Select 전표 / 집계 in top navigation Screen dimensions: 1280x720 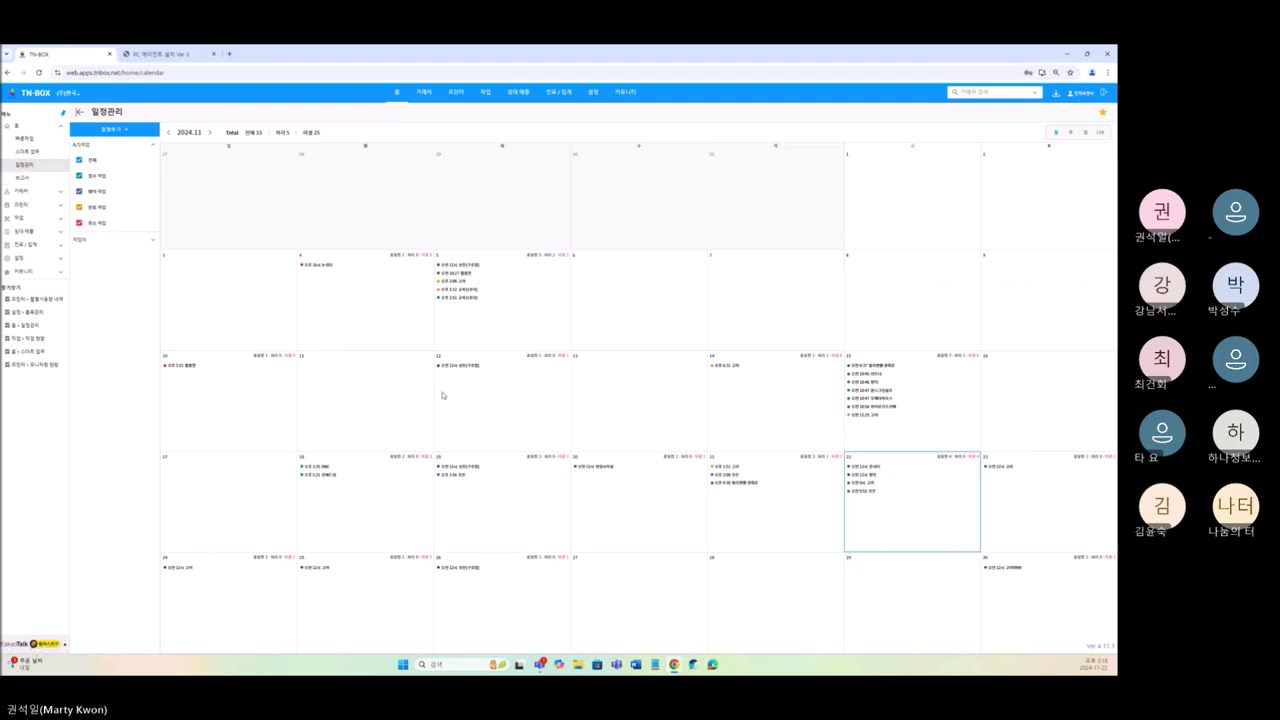click(559, 92)
